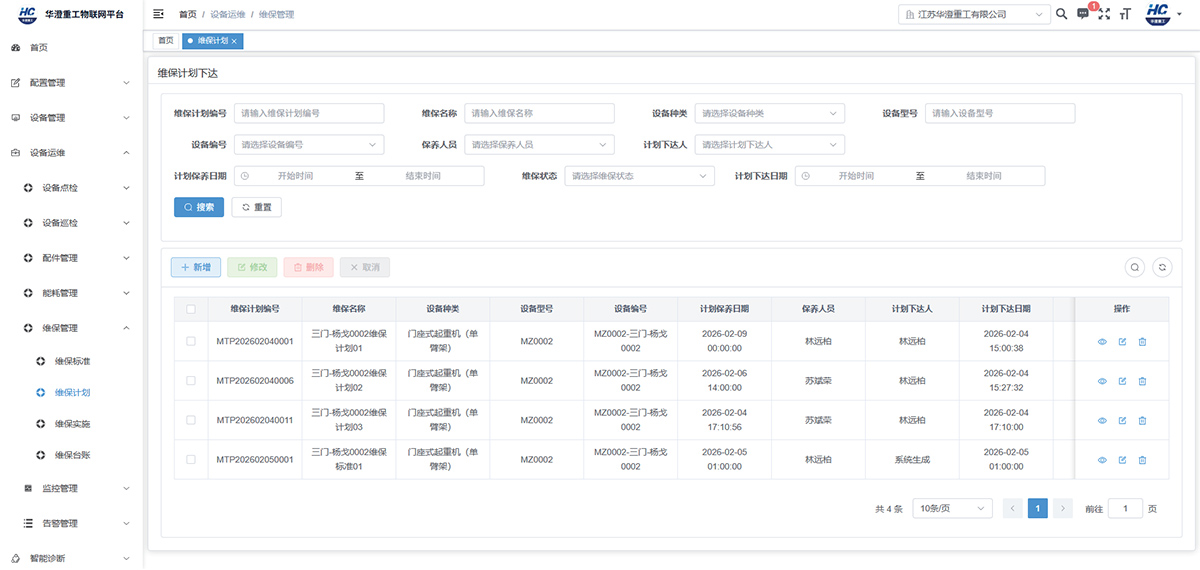
Task: Edit row MTP202602040011 via pencil icon
Action: coord(1122,421)
